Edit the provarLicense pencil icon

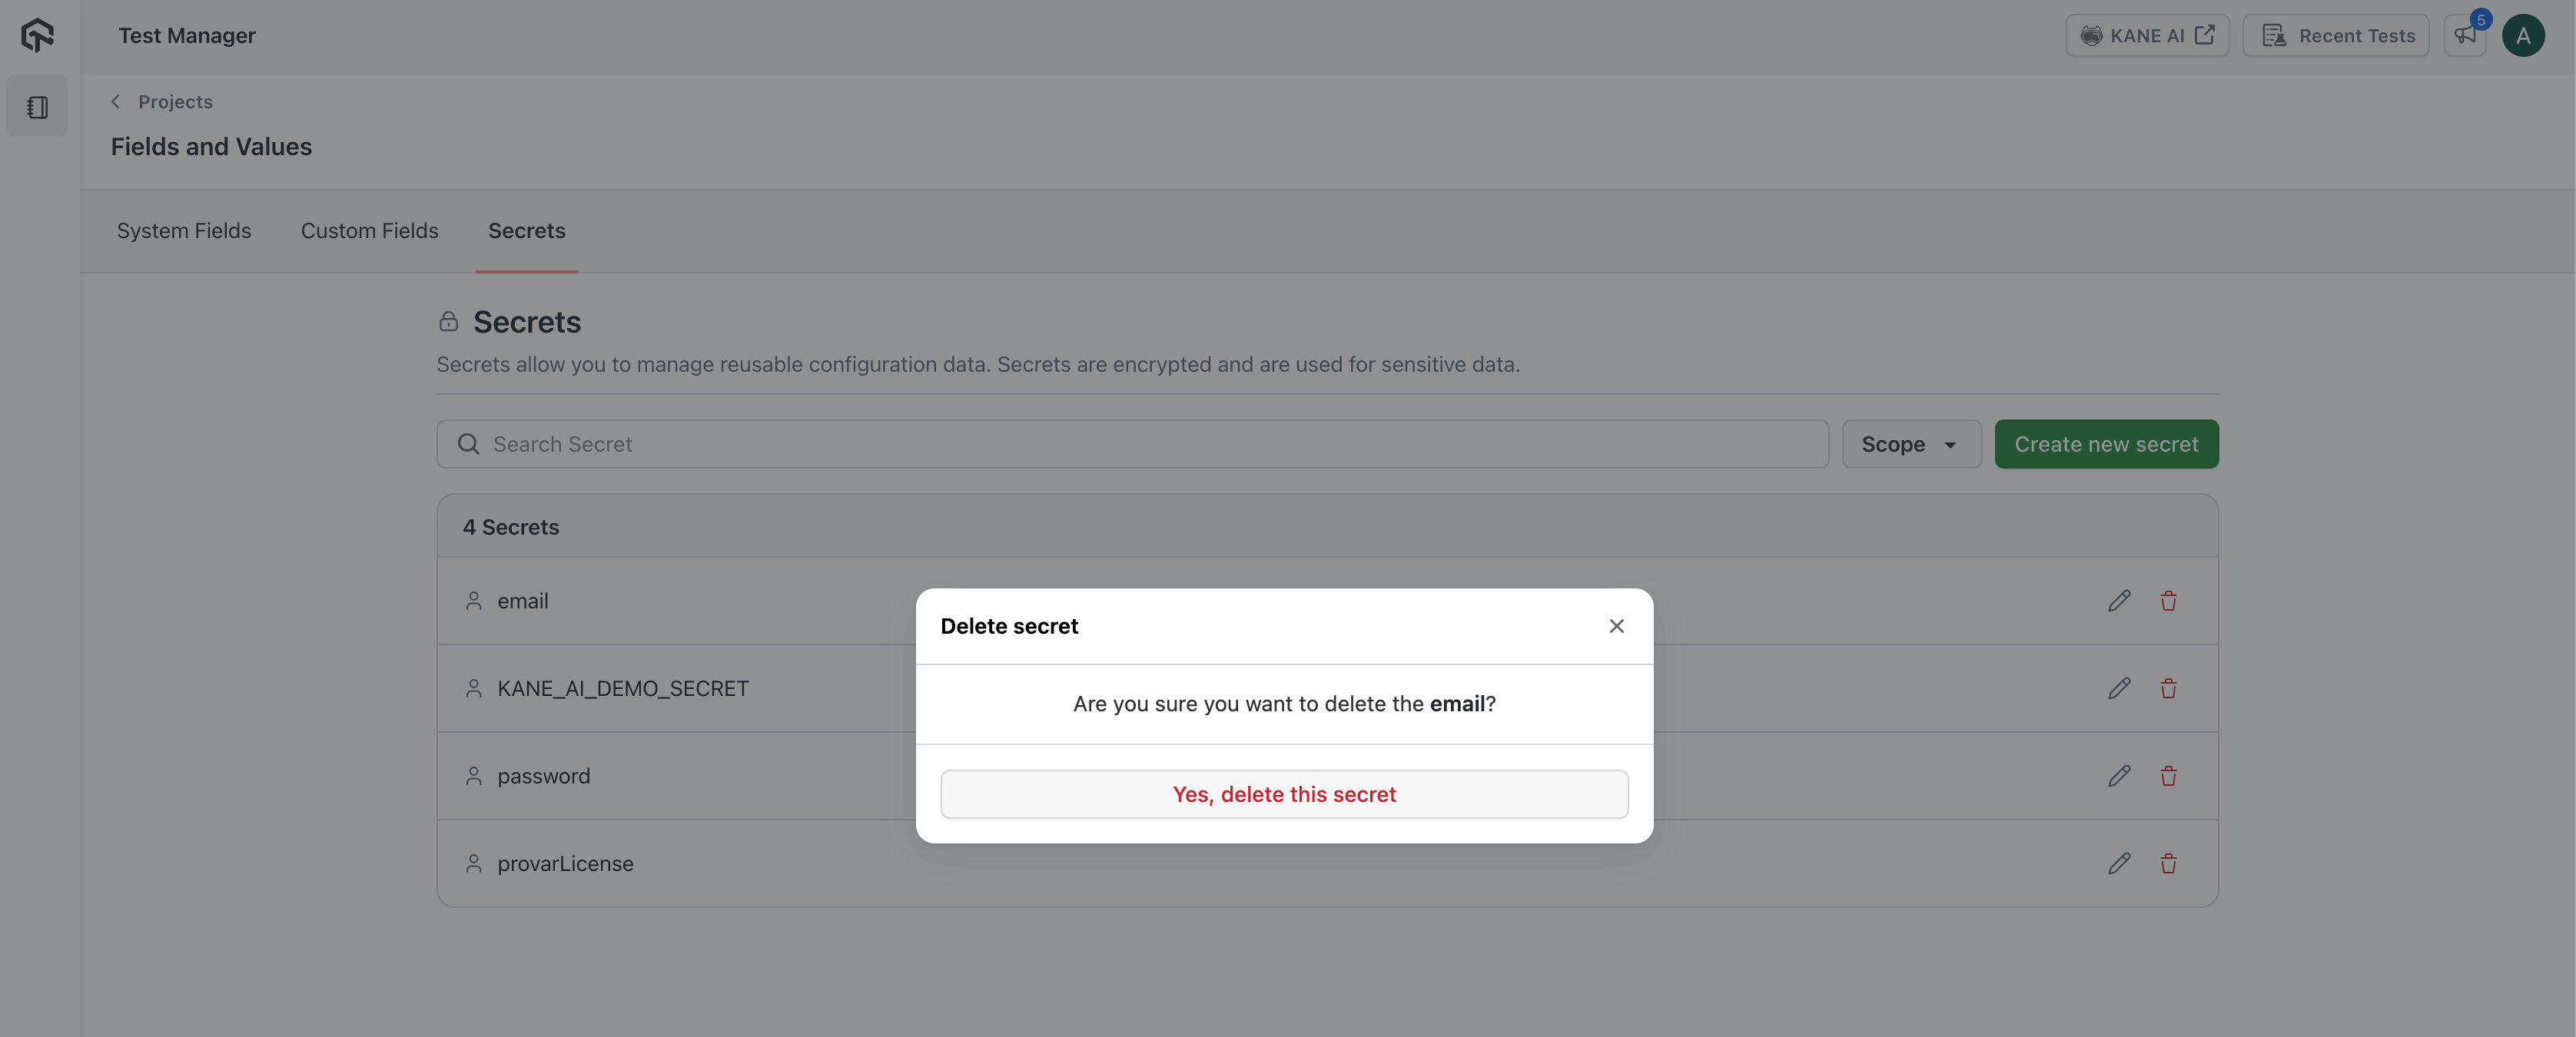click(2119, 864)
